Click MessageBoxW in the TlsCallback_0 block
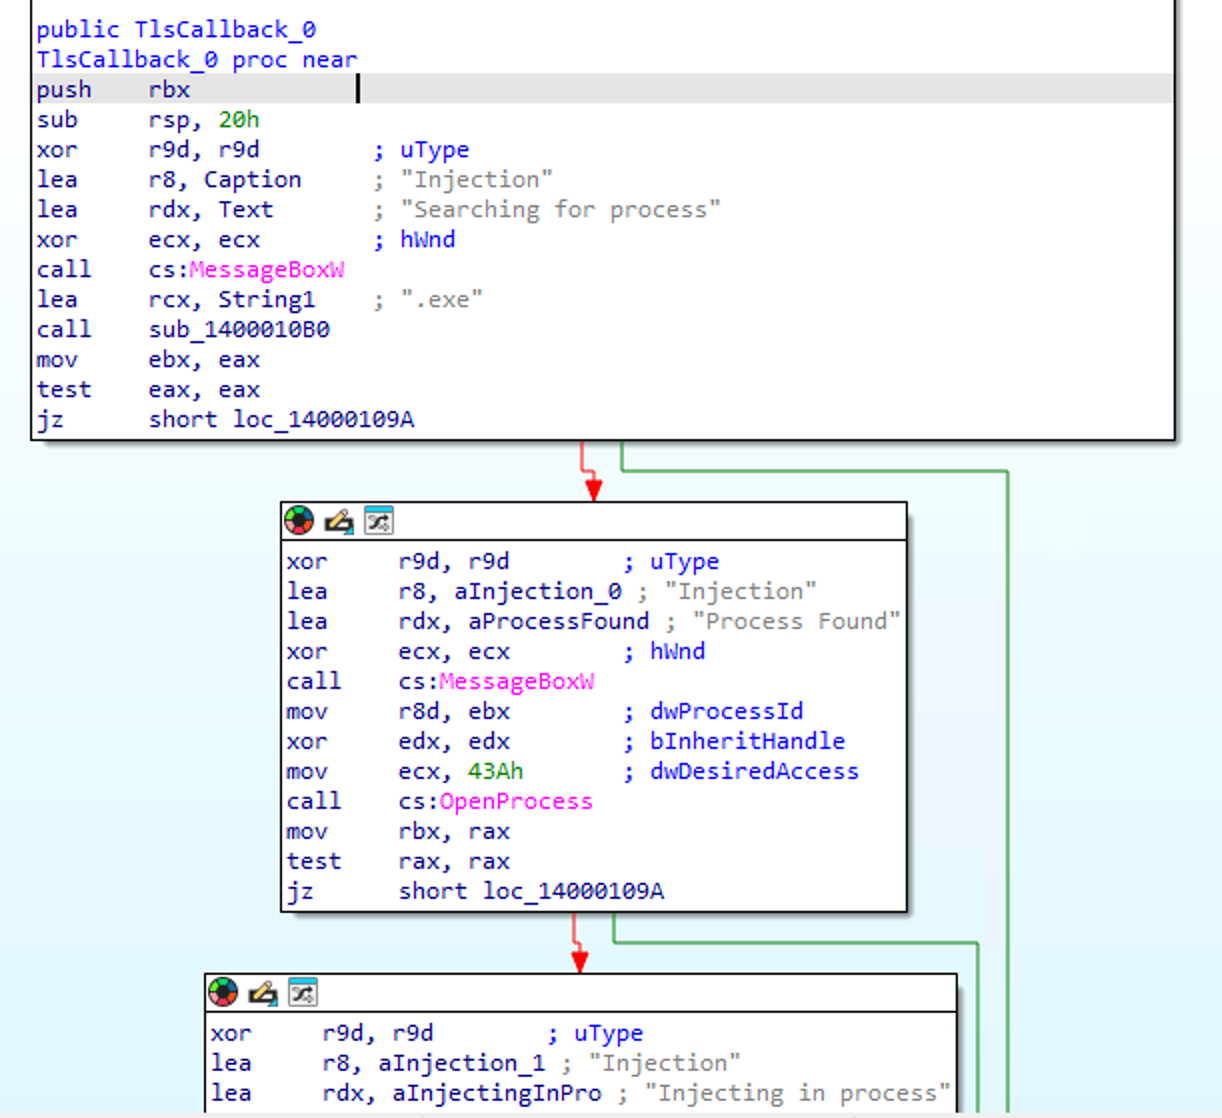This screenshot has width=1222, height=1118. click(266, 269)
